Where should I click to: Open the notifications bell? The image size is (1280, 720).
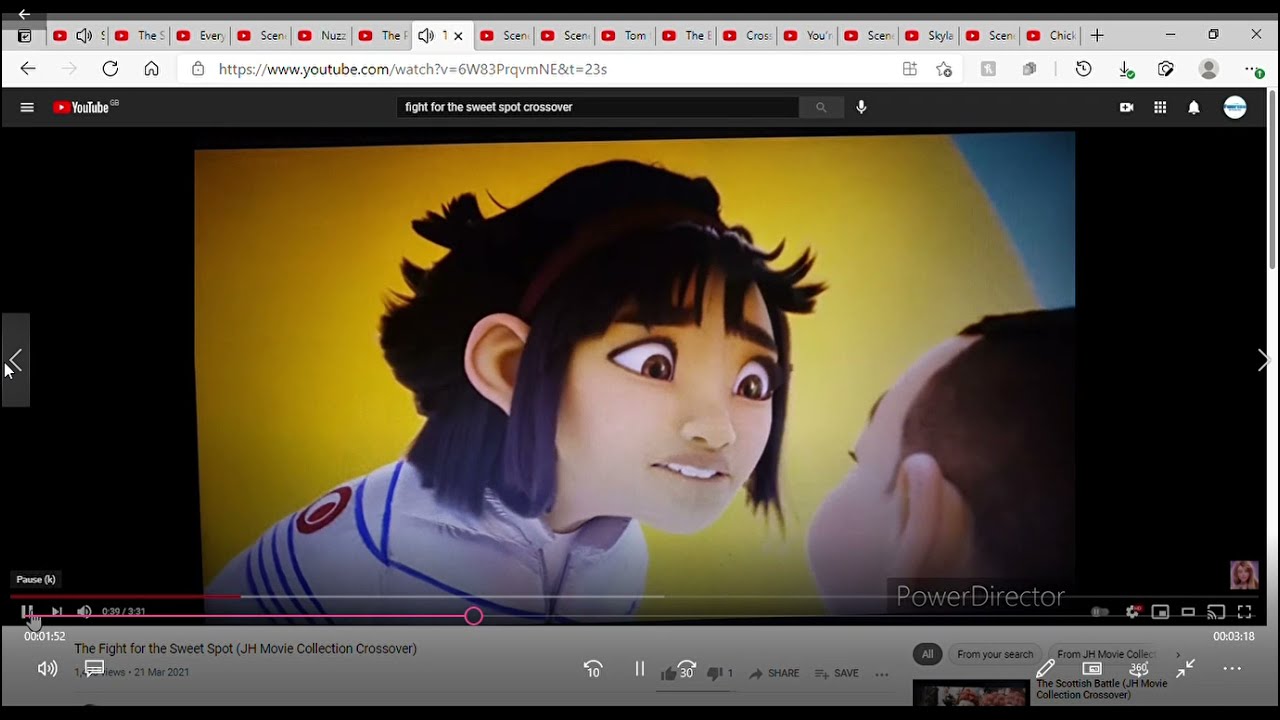click(1194, 107)
